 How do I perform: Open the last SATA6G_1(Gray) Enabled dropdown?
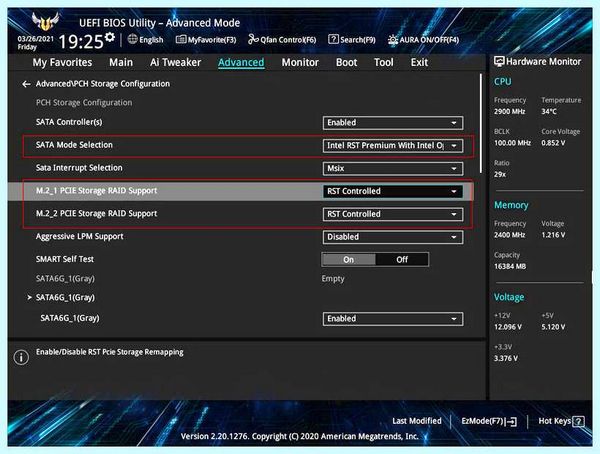[x=393, y=318]
